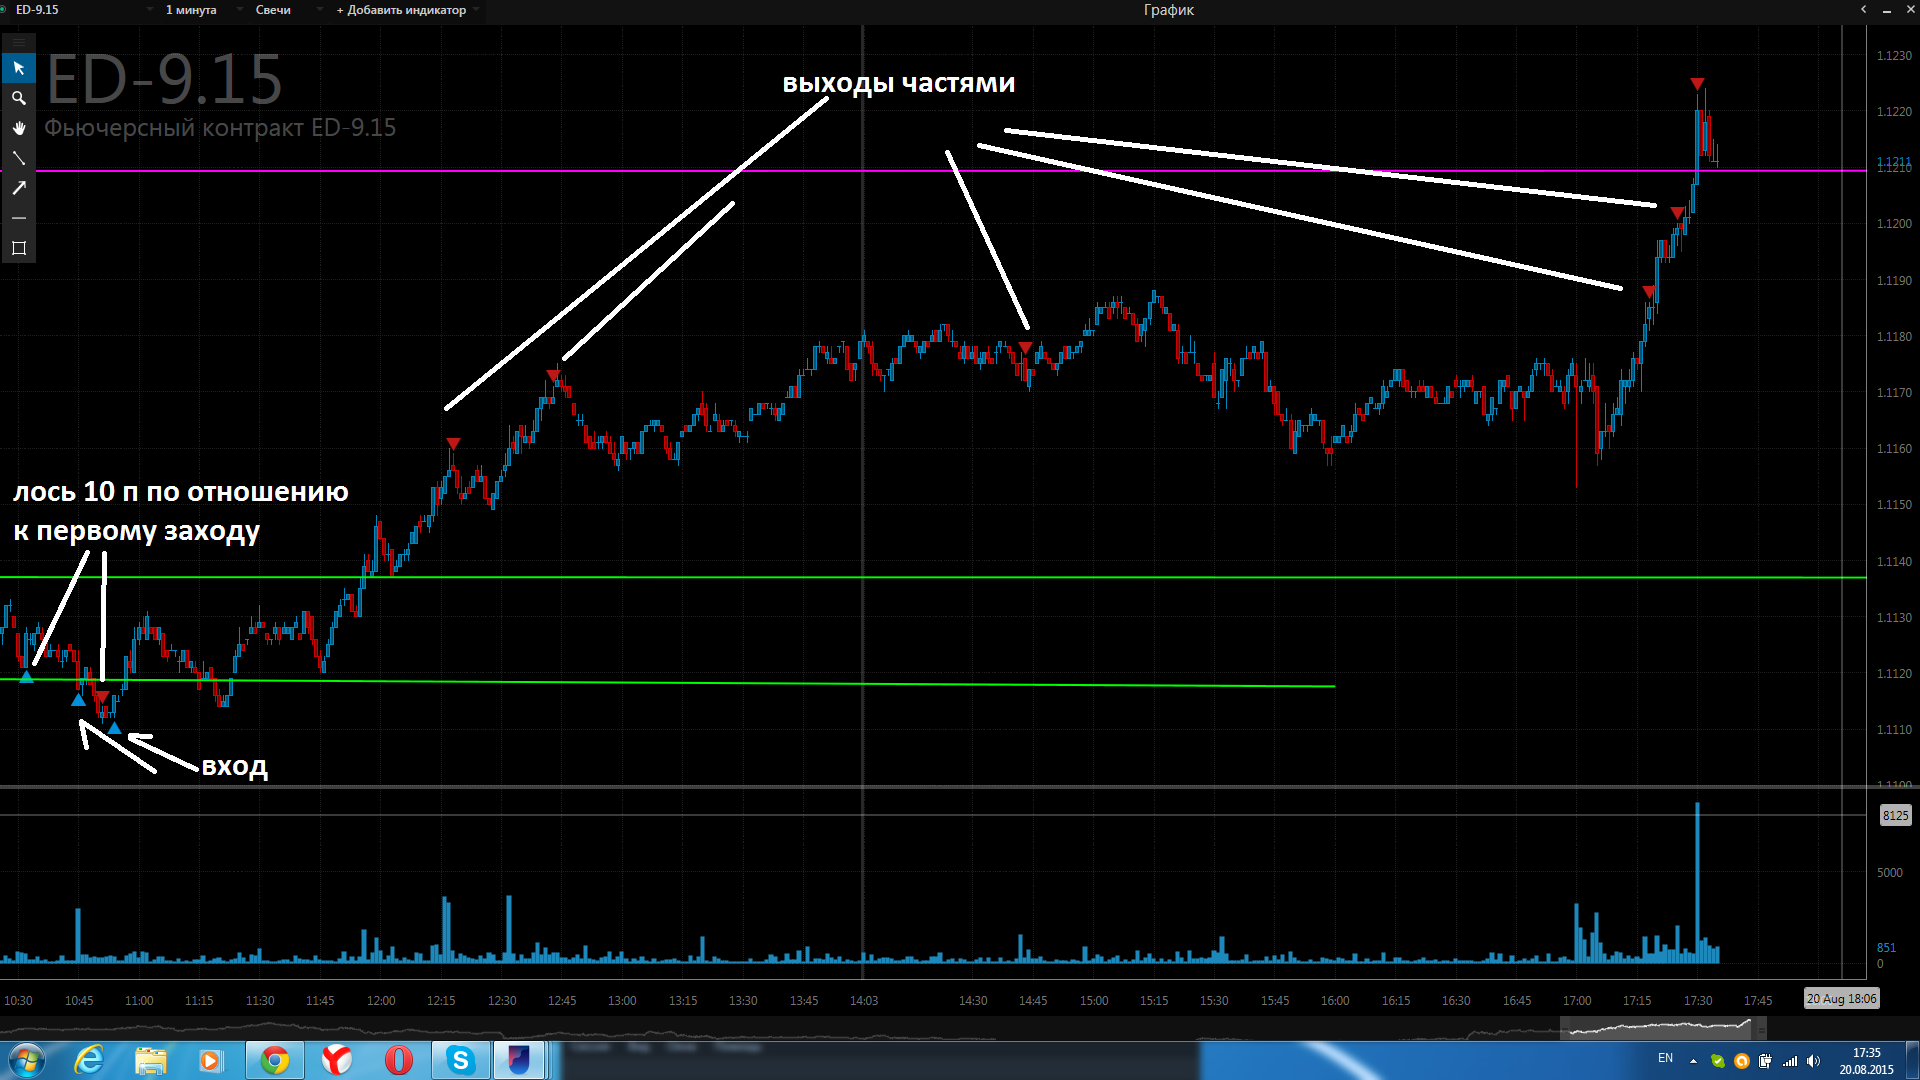Open the Windows Start menu

click(26, 1060)
